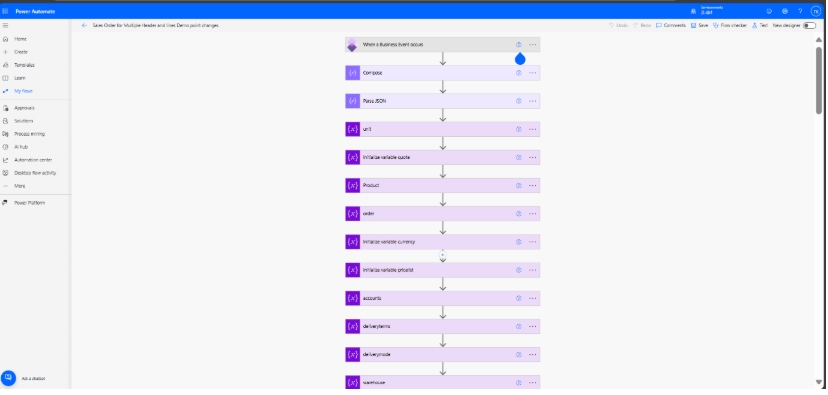
Task: Open the ellipsis menu on Initialize variable pricelist
Action: click(x=532, y=270)
